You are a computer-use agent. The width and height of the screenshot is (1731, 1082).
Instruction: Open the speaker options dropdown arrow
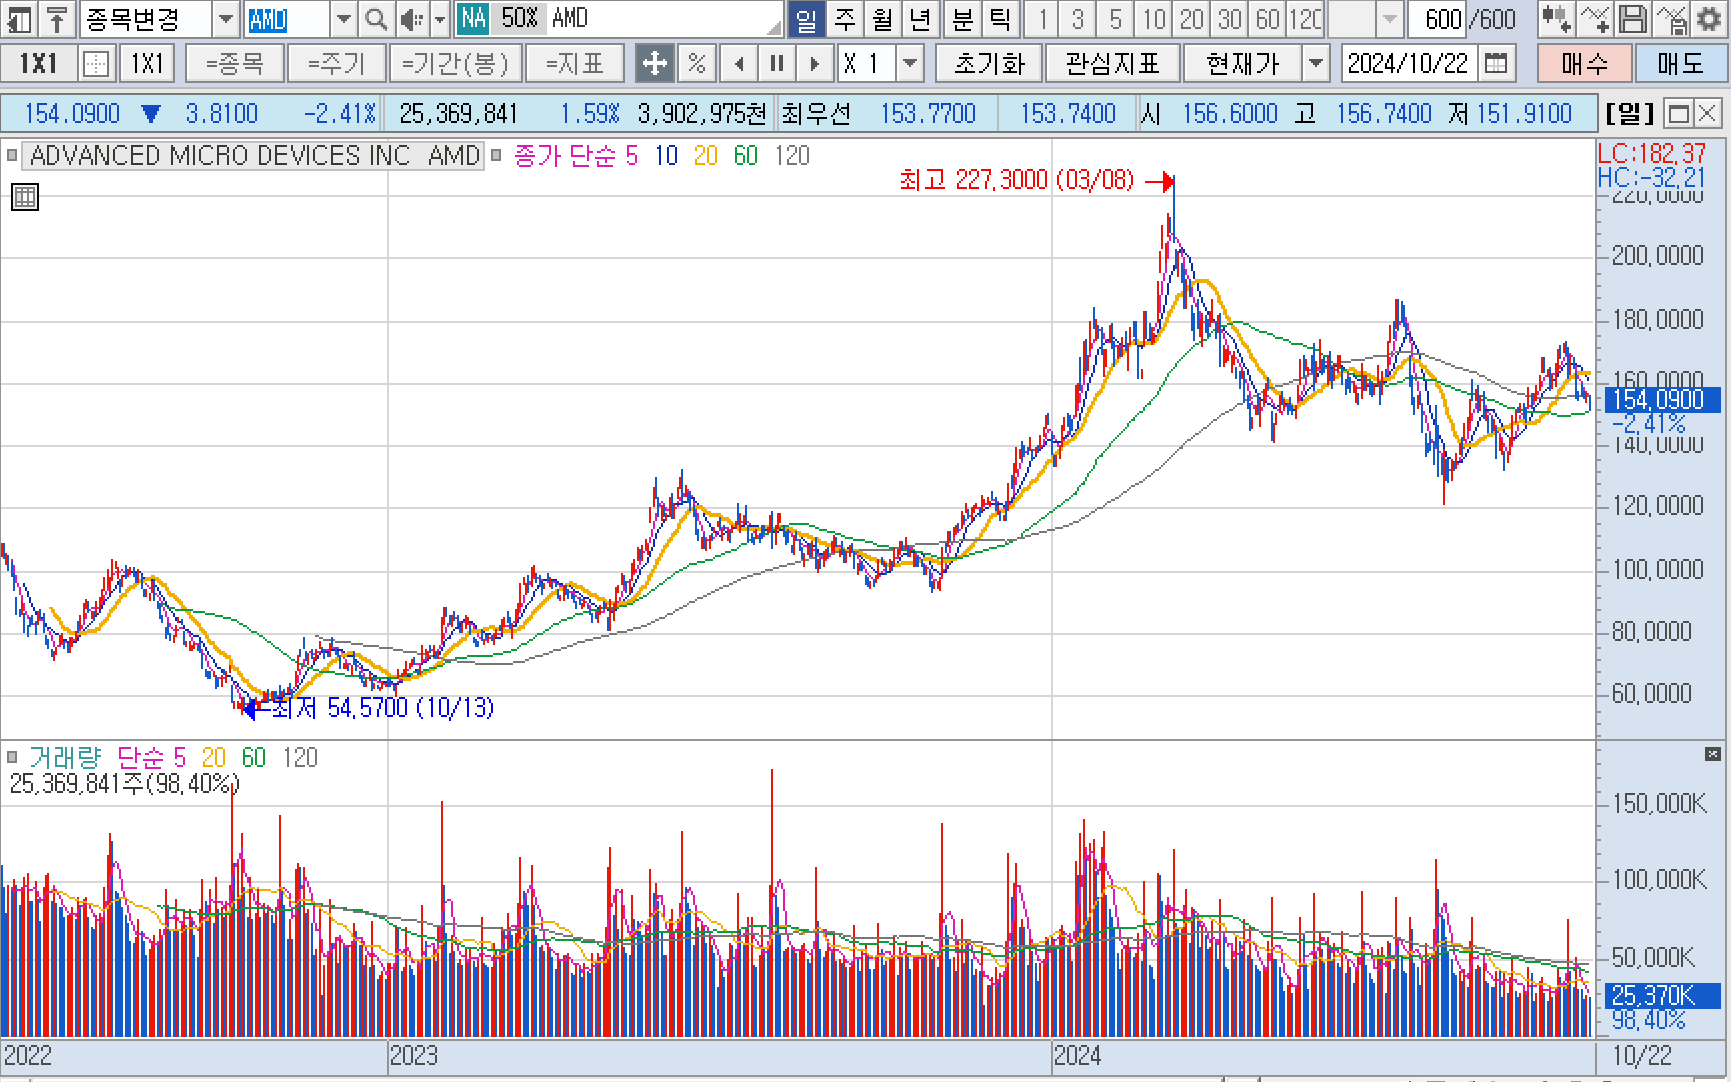click(439, 19)
